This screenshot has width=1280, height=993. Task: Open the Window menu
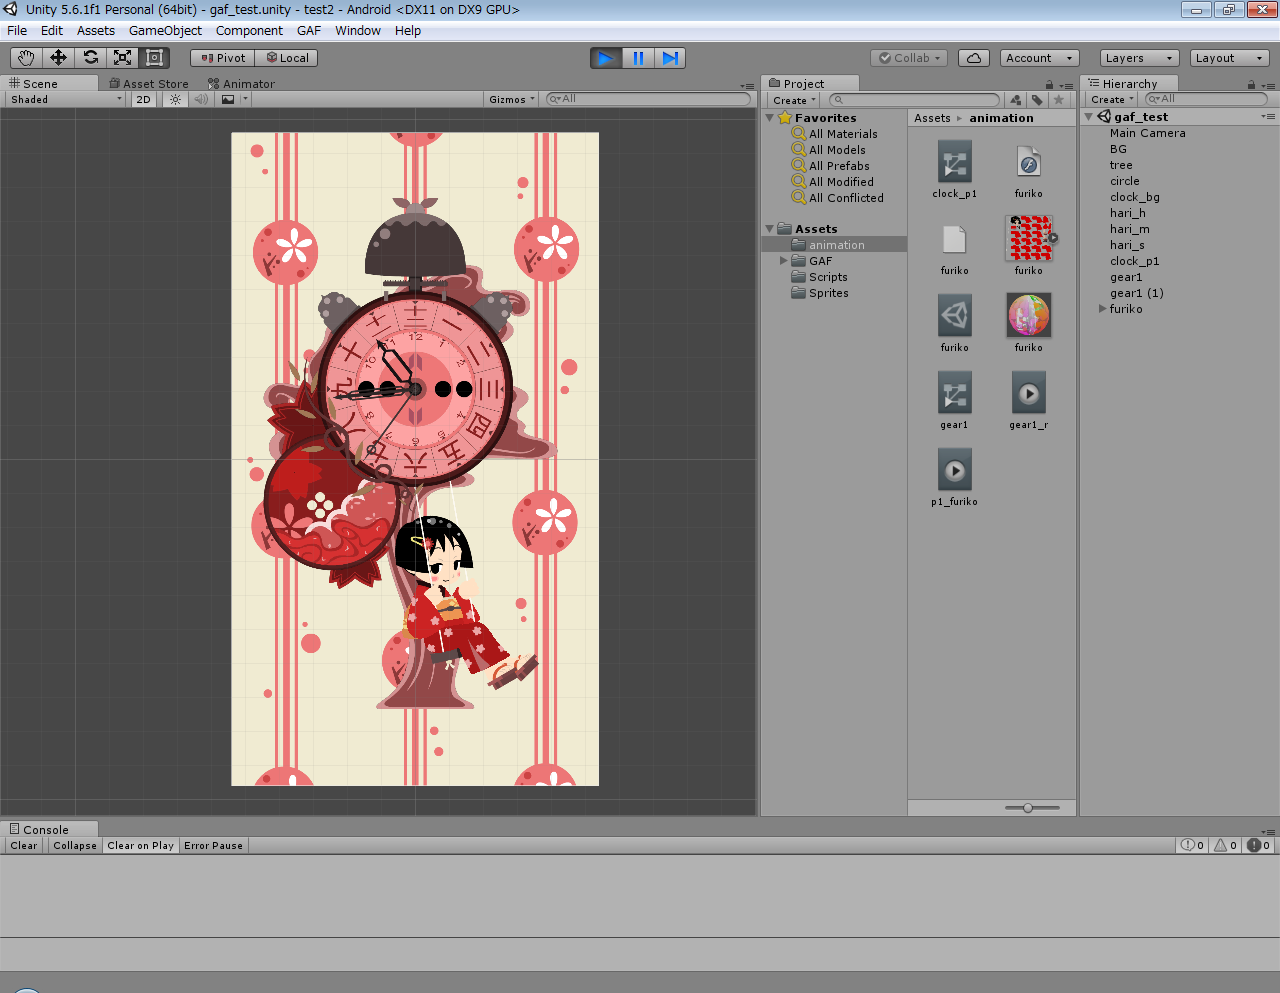358,30
